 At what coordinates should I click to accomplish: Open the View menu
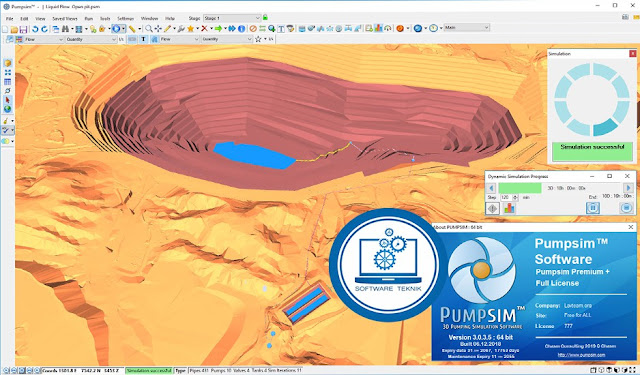[x=40, y=18]
